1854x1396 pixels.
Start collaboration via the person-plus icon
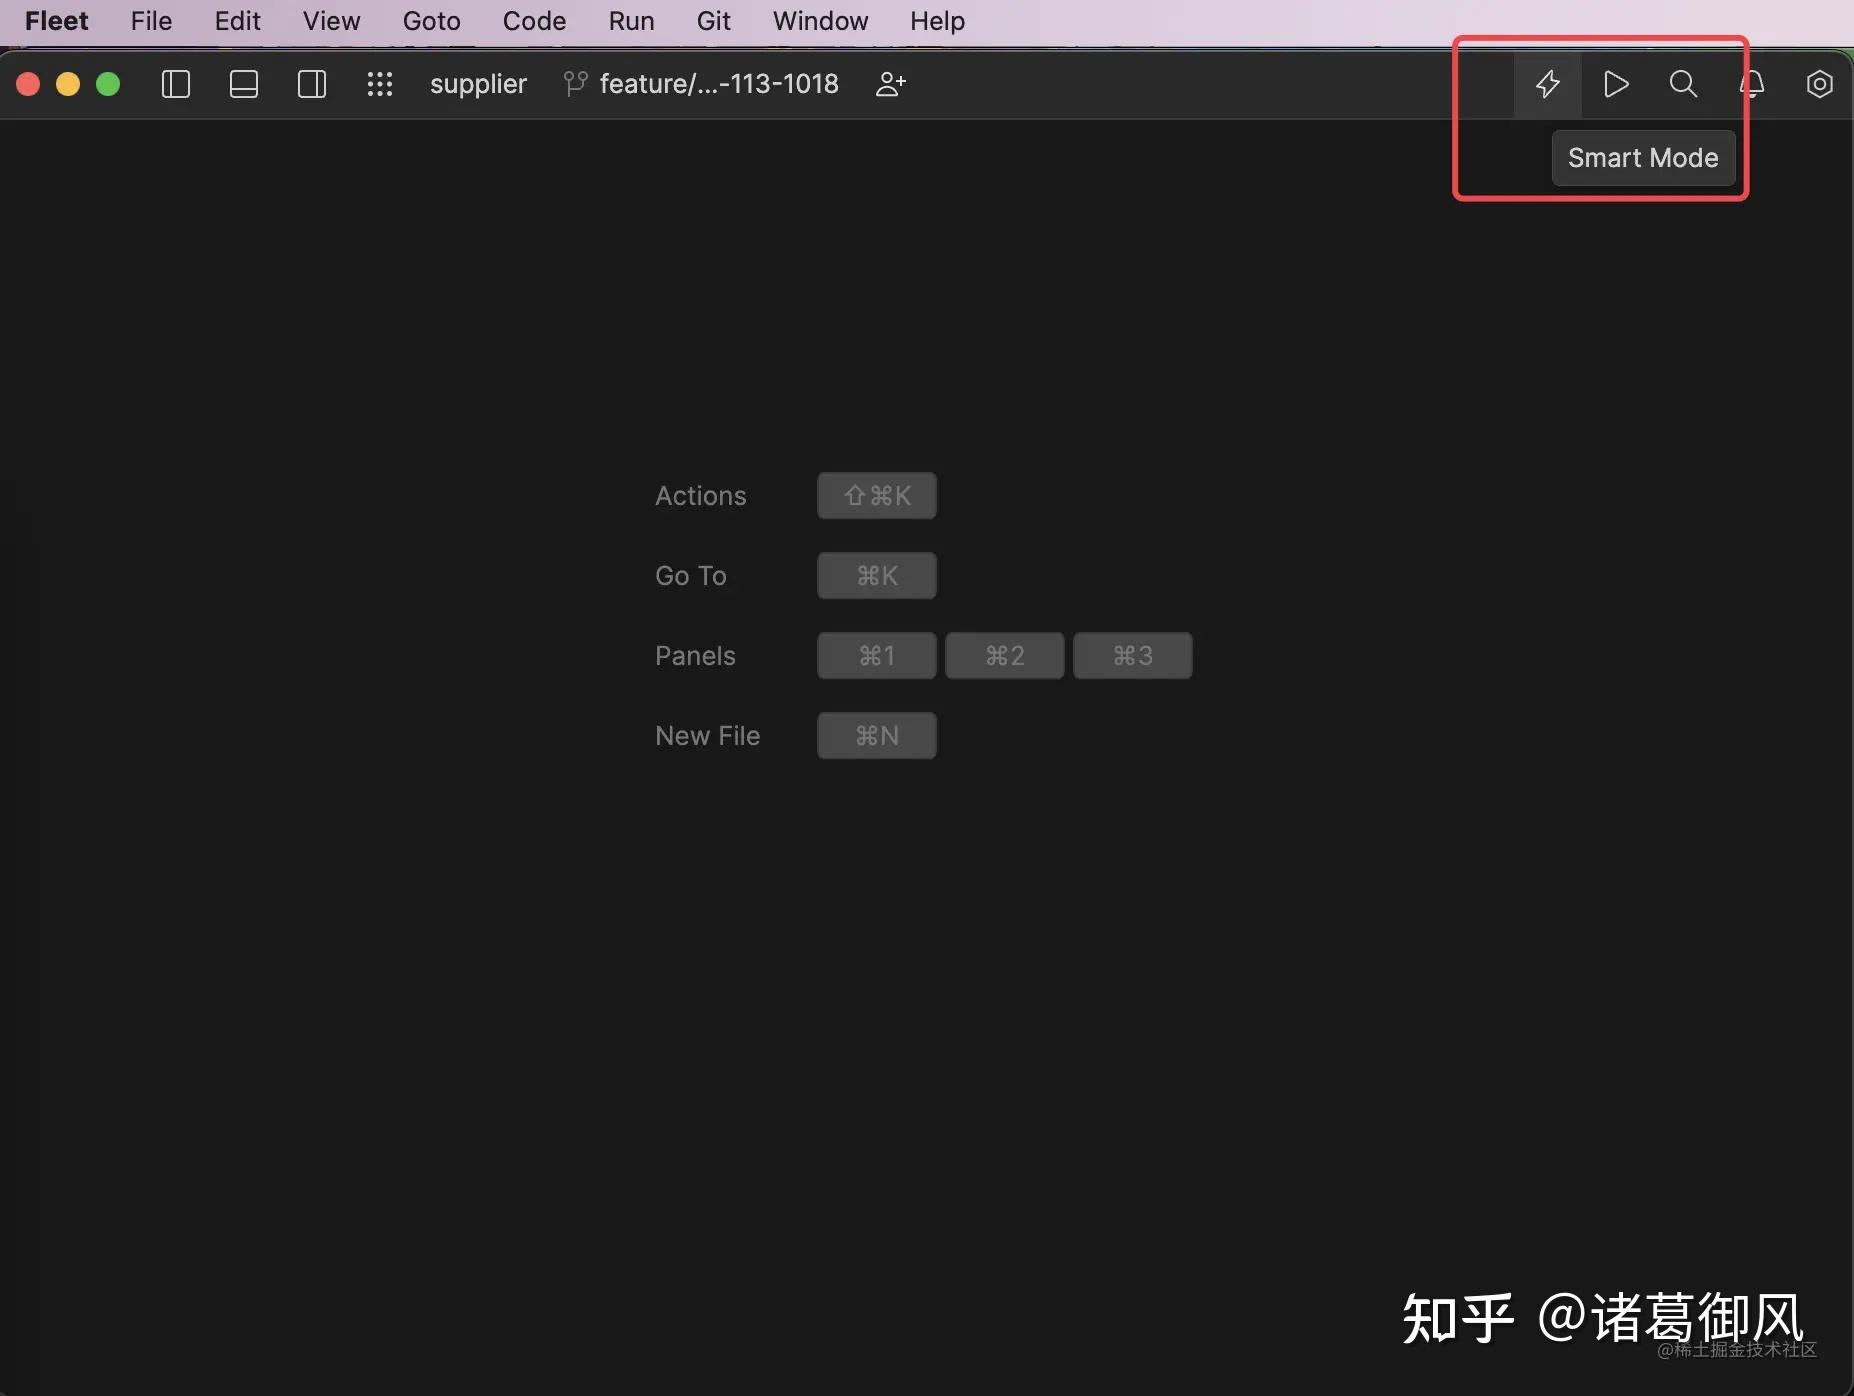point(889,83)
